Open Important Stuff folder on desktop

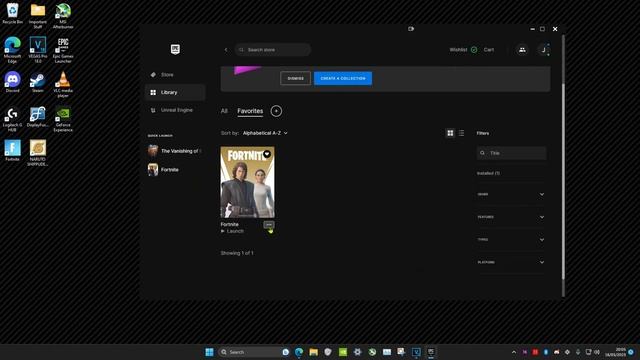point(38,16)
